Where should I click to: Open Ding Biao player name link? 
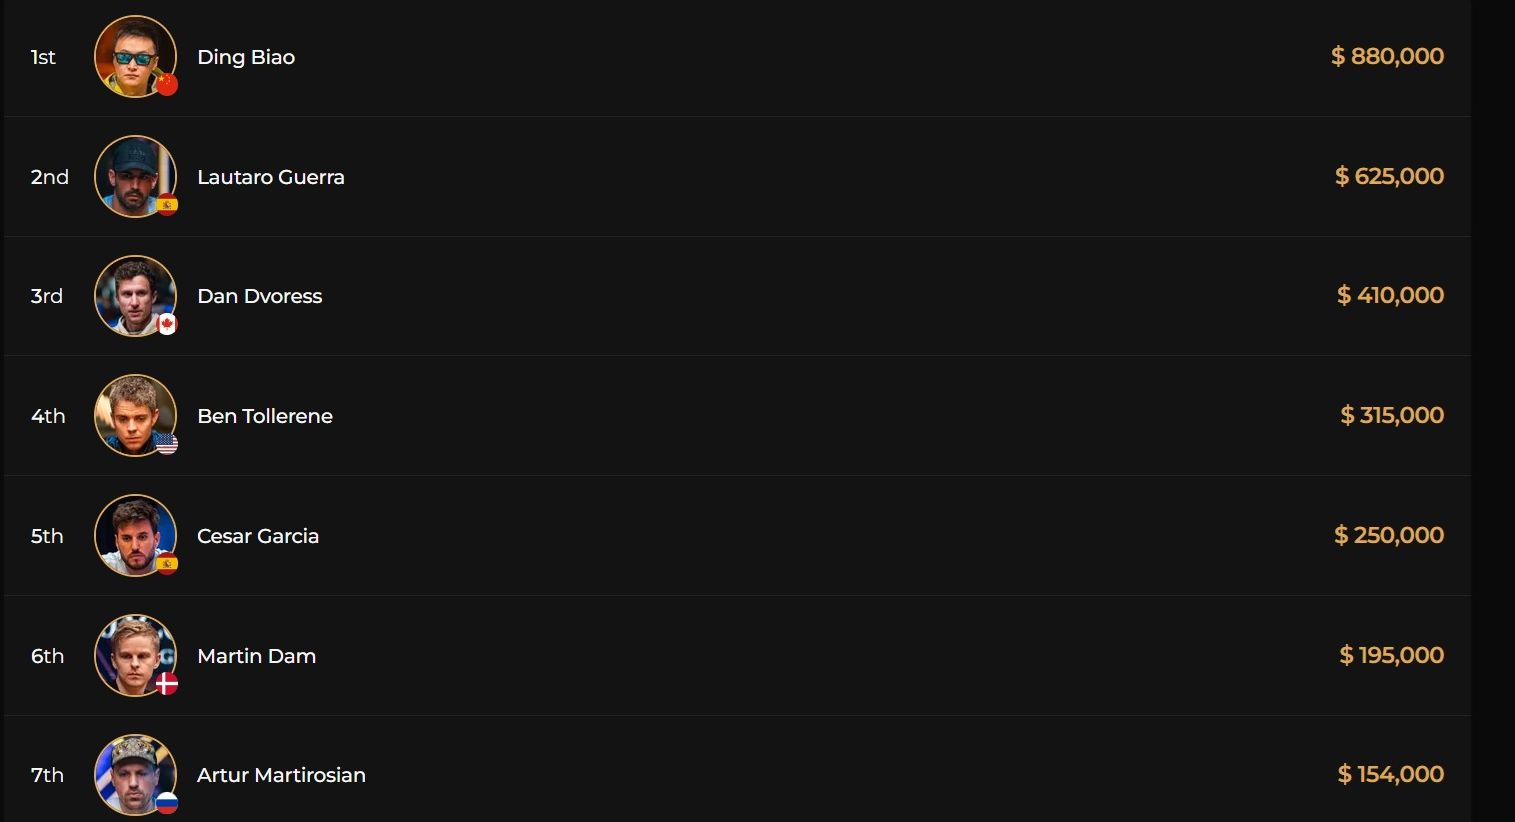click(x=246, y=57)
